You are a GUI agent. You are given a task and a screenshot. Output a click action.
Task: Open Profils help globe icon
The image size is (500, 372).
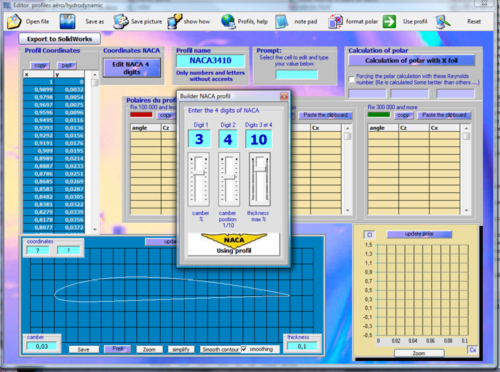(x=228, y=22)
